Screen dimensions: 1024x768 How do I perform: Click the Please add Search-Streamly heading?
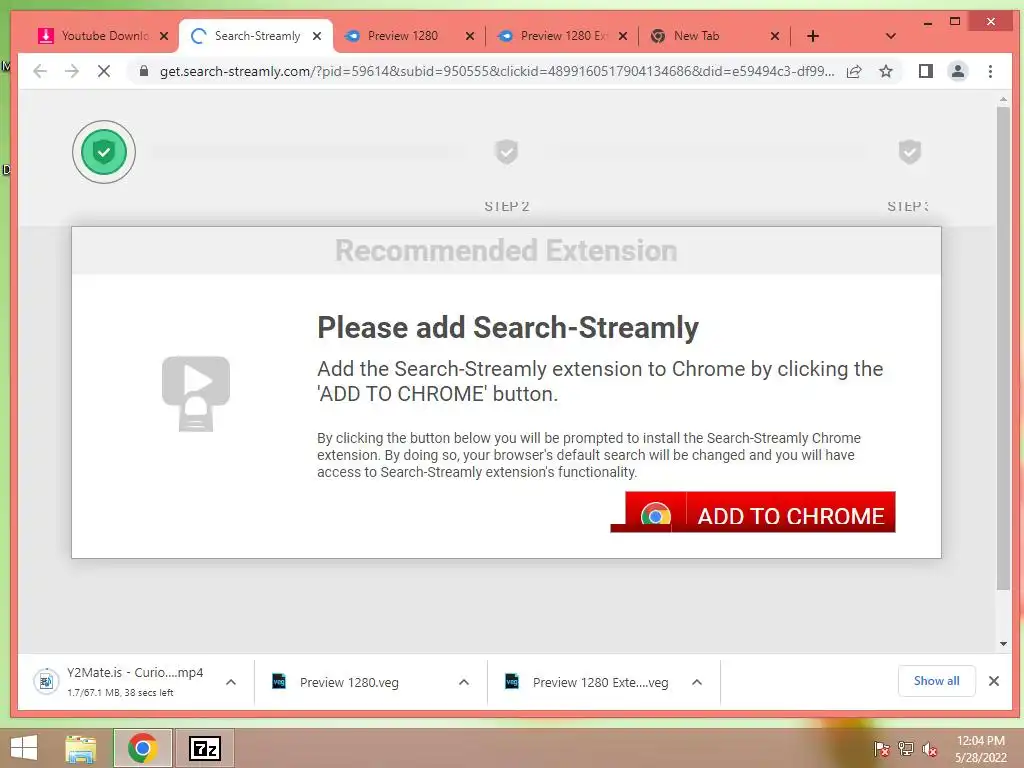tap(507, 327)
